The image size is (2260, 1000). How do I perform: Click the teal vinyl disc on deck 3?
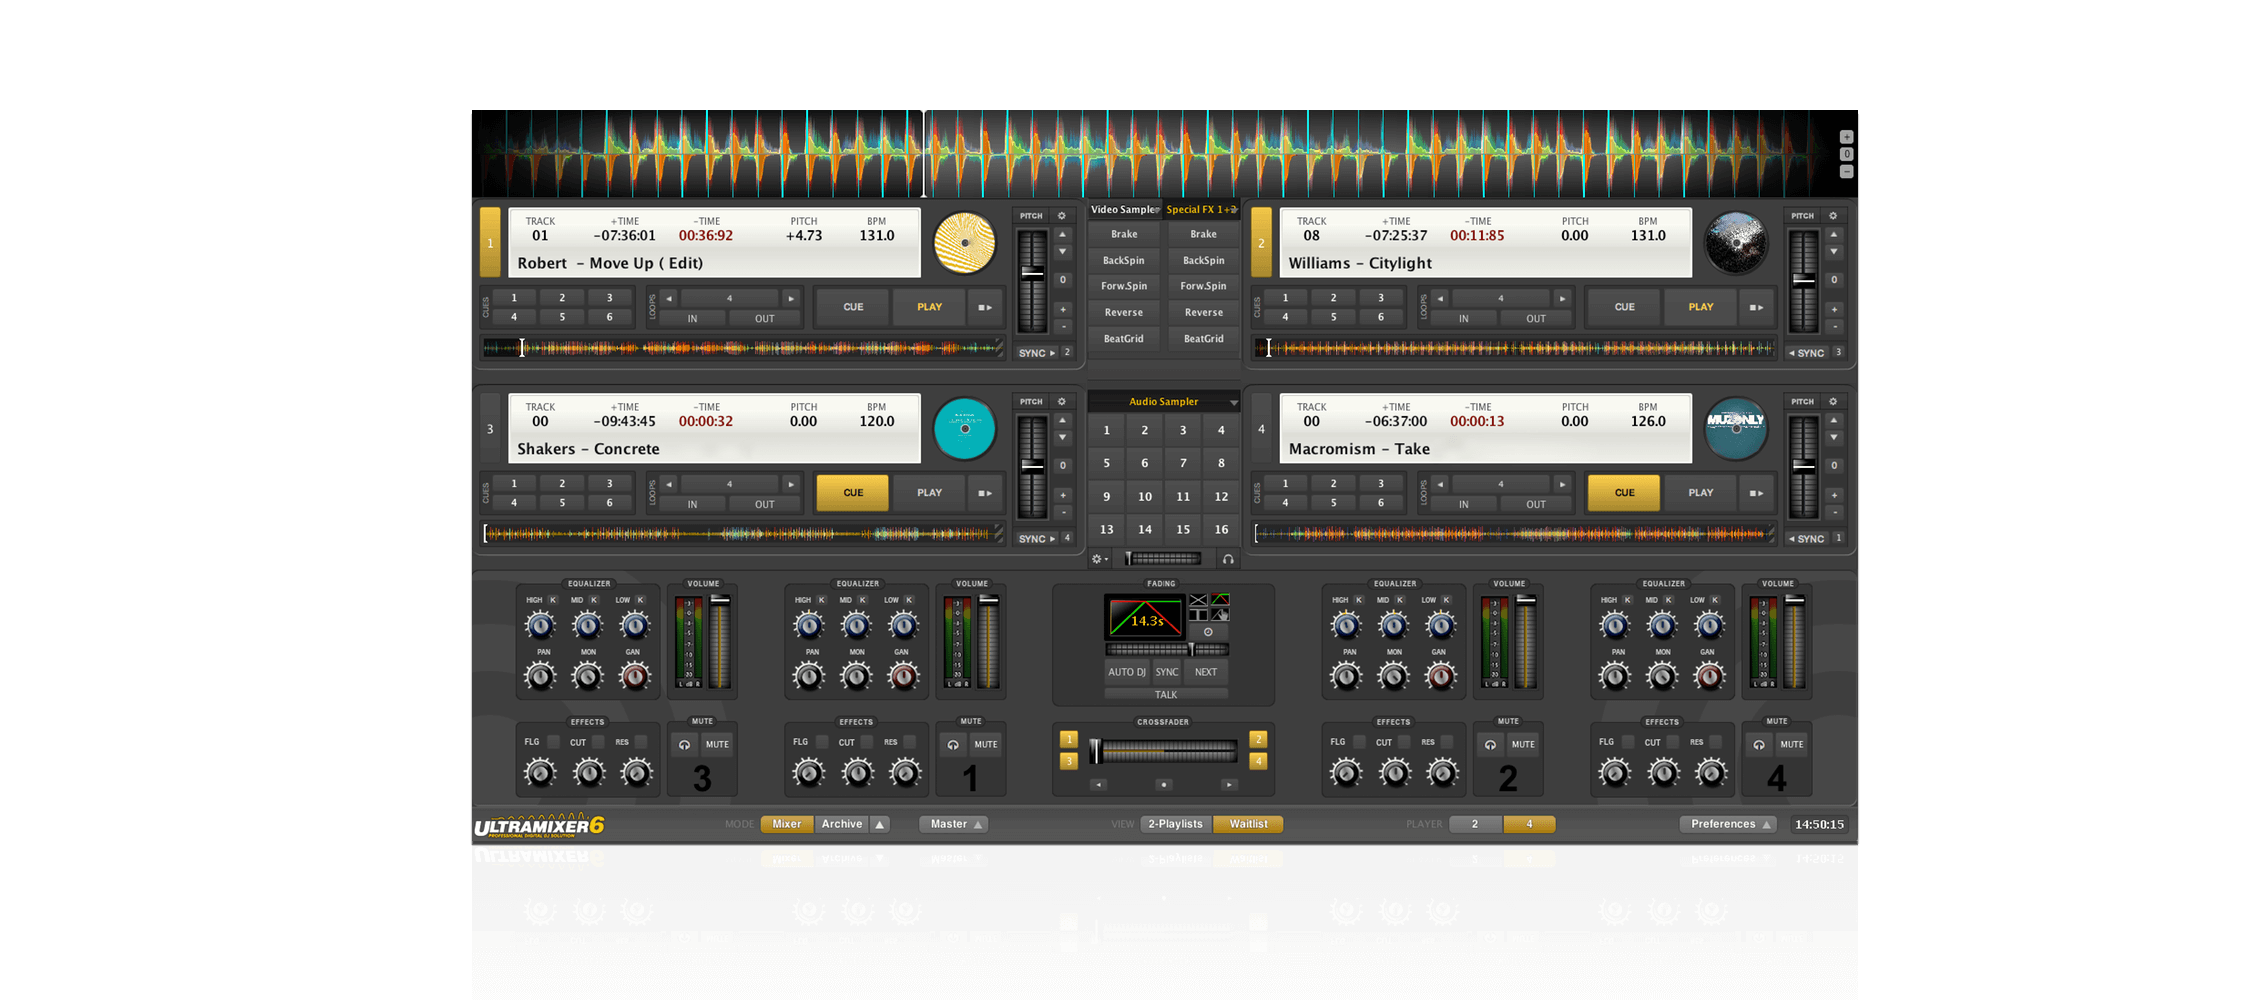click(x=965, y=429)
